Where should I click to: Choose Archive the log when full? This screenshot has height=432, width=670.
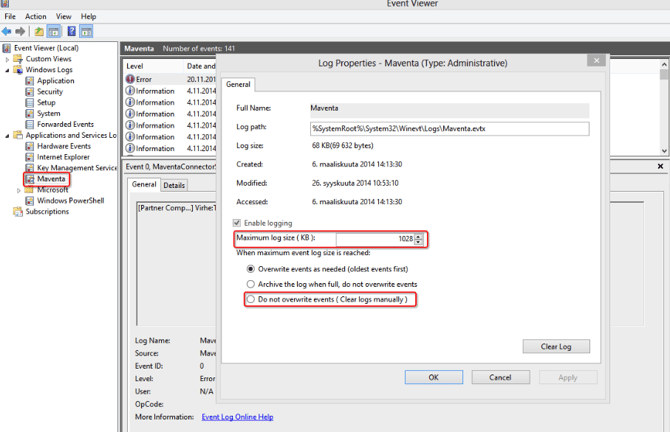[x=251, y=285]
